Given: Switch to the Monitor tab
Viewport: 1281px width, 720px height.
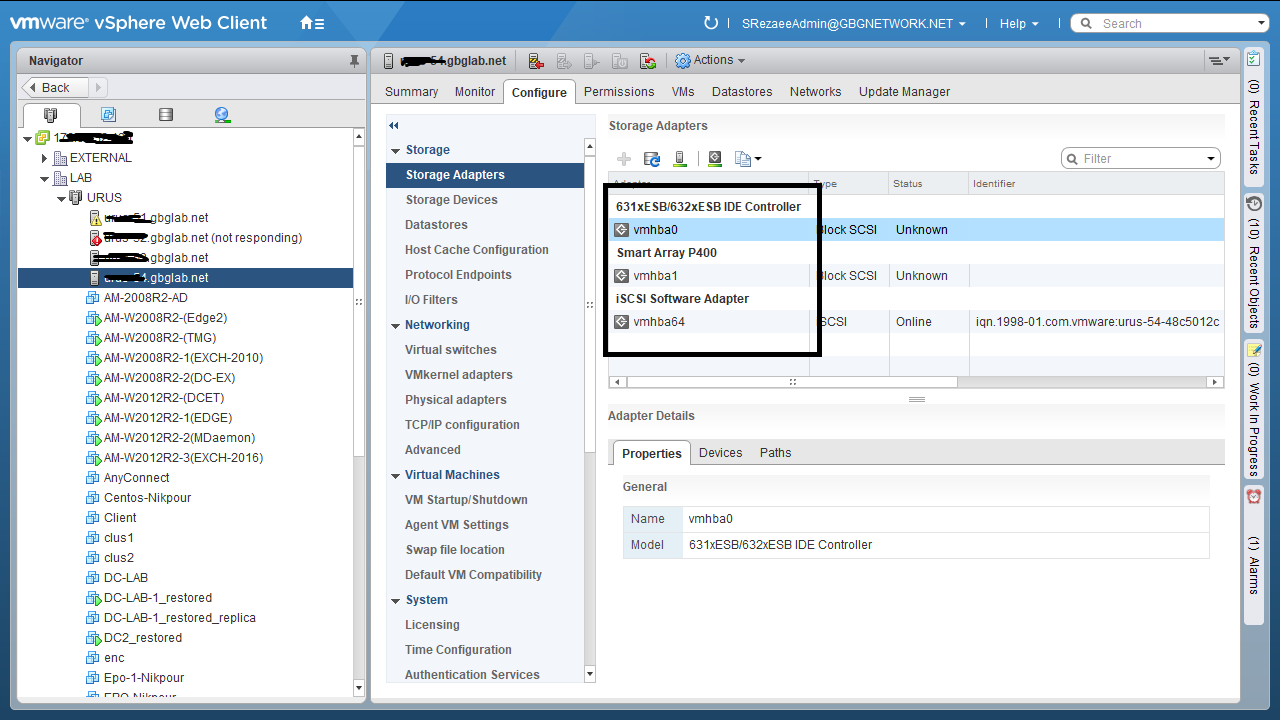Looking at the screenshot, I should (475, 92).
